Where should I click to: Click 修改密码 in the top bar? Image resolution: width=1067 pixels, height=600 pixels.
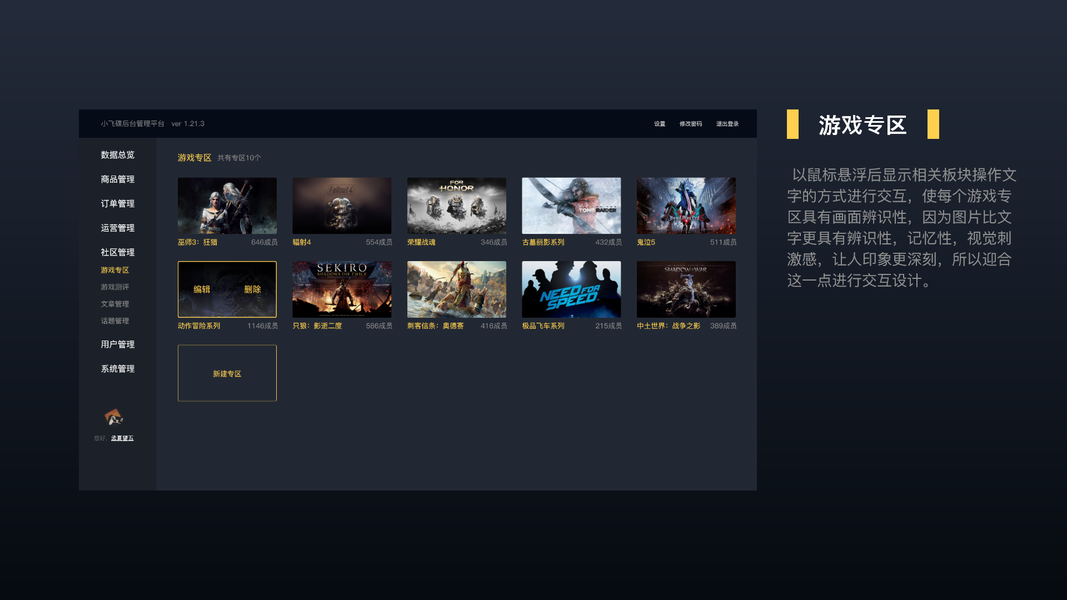691,124
